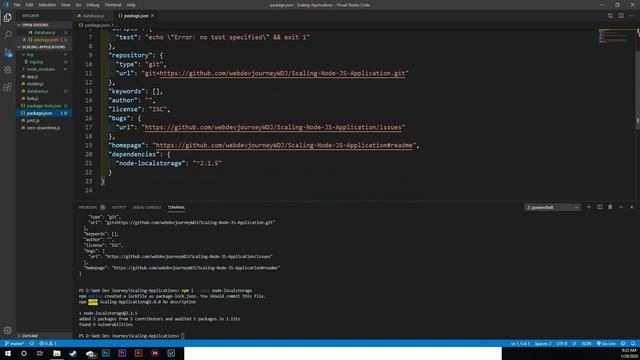Open problems count in status bar
Viewport: 640px width, 360px height.
[x=48, y=344]
